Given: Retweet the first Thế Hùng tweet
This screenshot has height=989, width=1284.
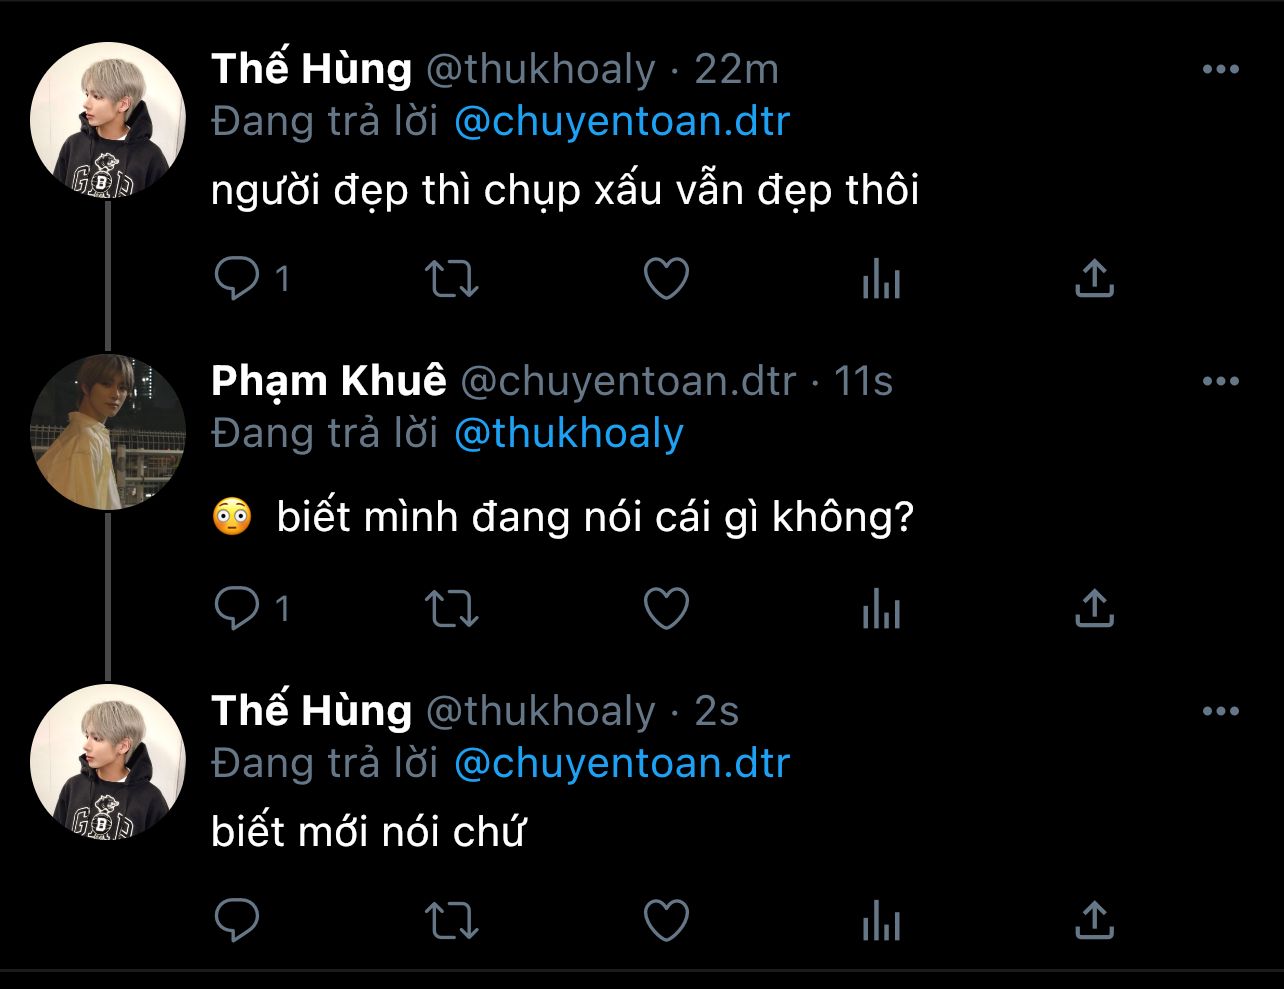Looking at the screenshot, I should pos(452,279).
